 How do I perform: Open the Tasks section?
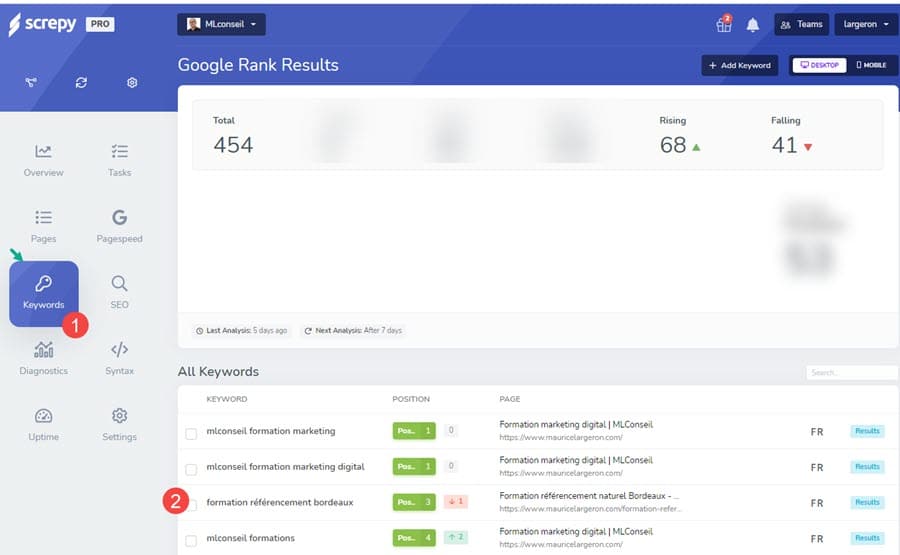(x=119, y=161)
